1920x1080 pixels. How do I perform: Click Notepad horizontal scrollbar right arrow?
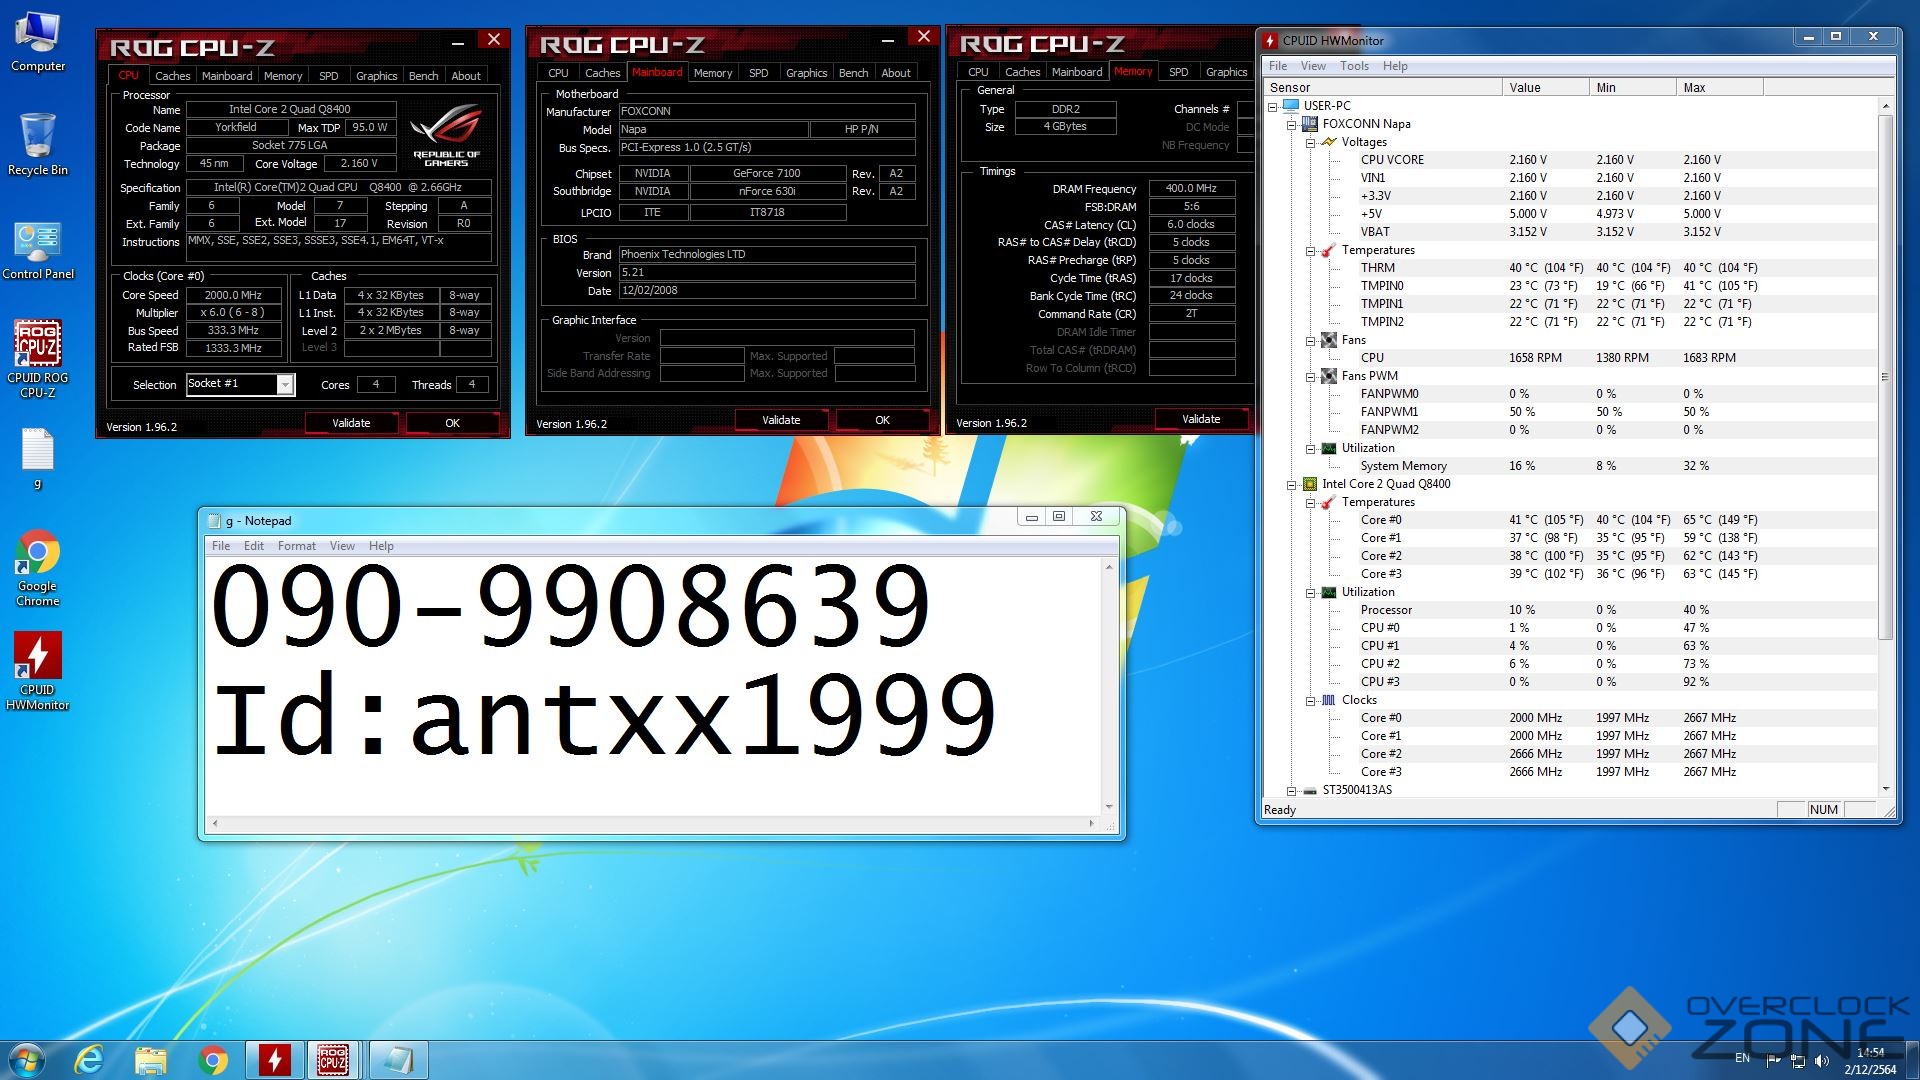[1091, 824]
